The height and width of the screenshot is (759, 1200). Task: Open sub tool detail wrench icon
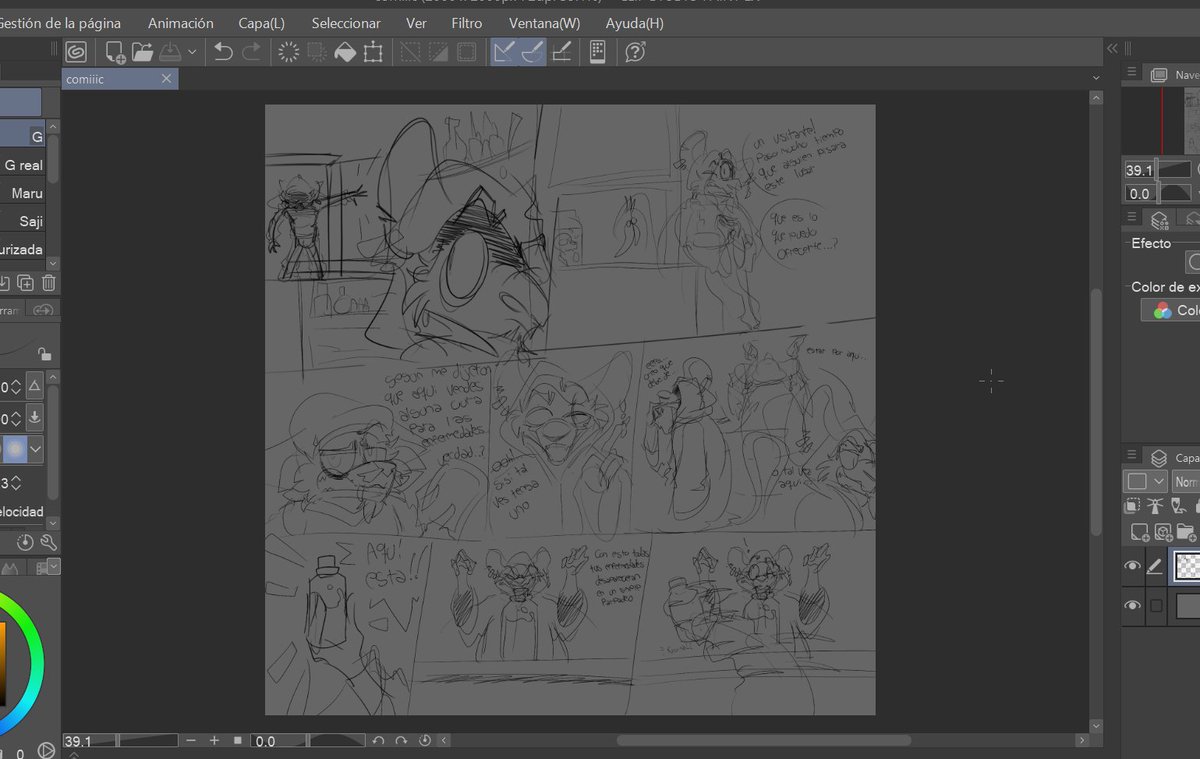point(48,543)
